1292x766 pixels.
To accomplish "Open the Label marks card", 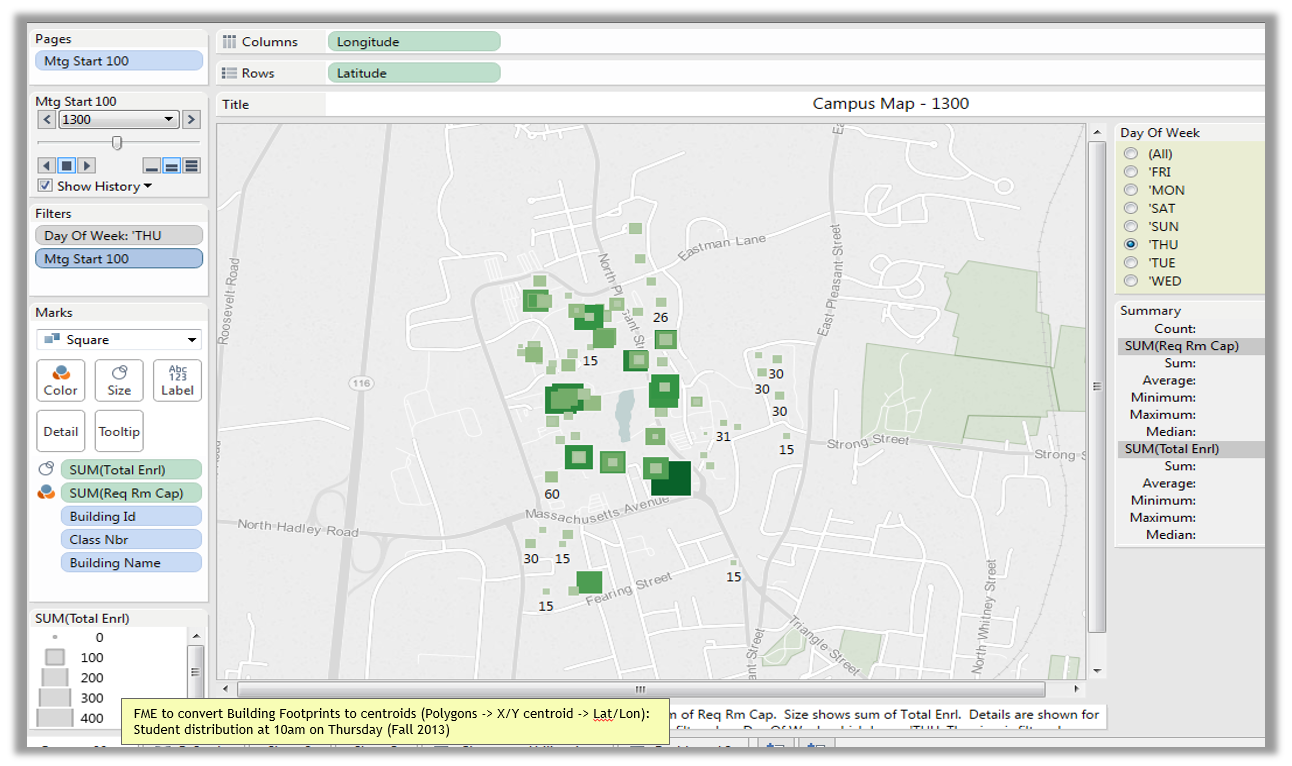I will (177, 380).
